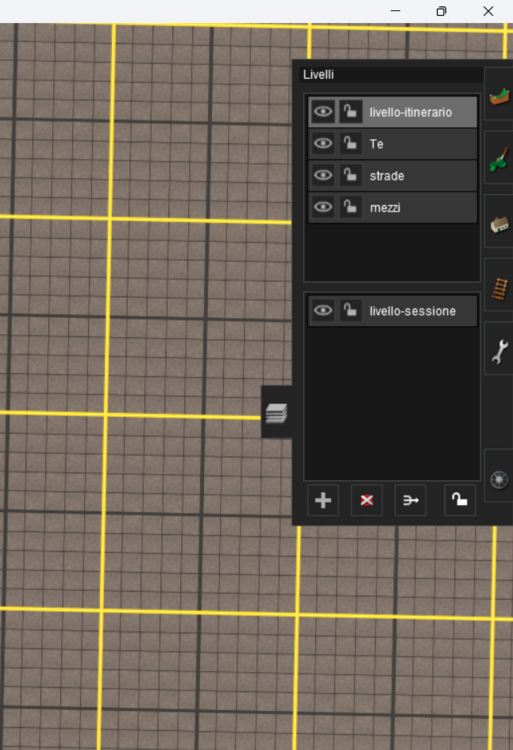513x750 pixels.
Task: Open the Topology terrain tools tab
Action: 499,94
